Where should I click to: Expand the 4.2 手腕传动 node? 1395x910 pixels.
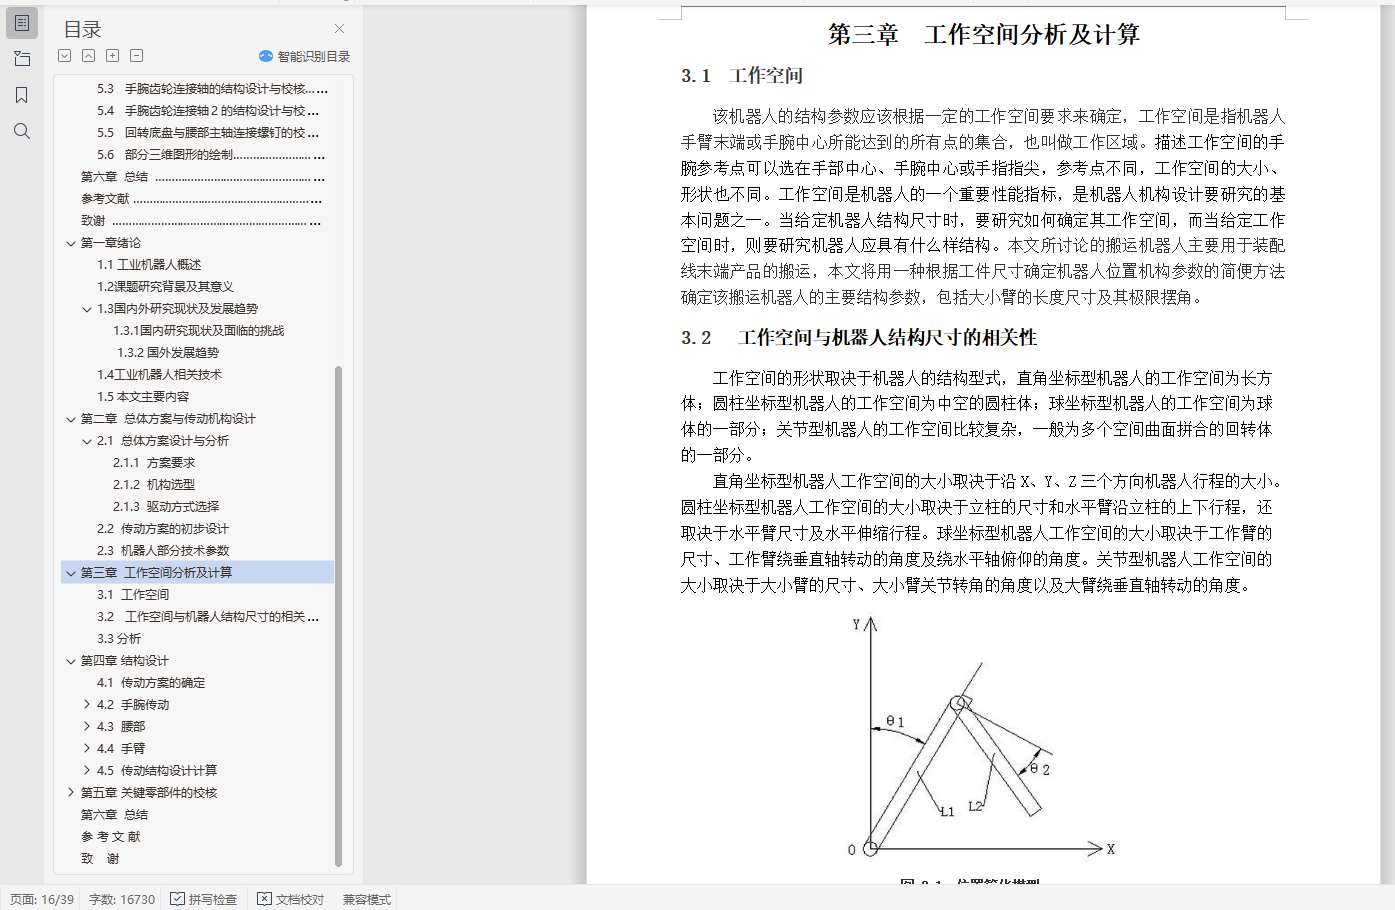tap(87, 705)
